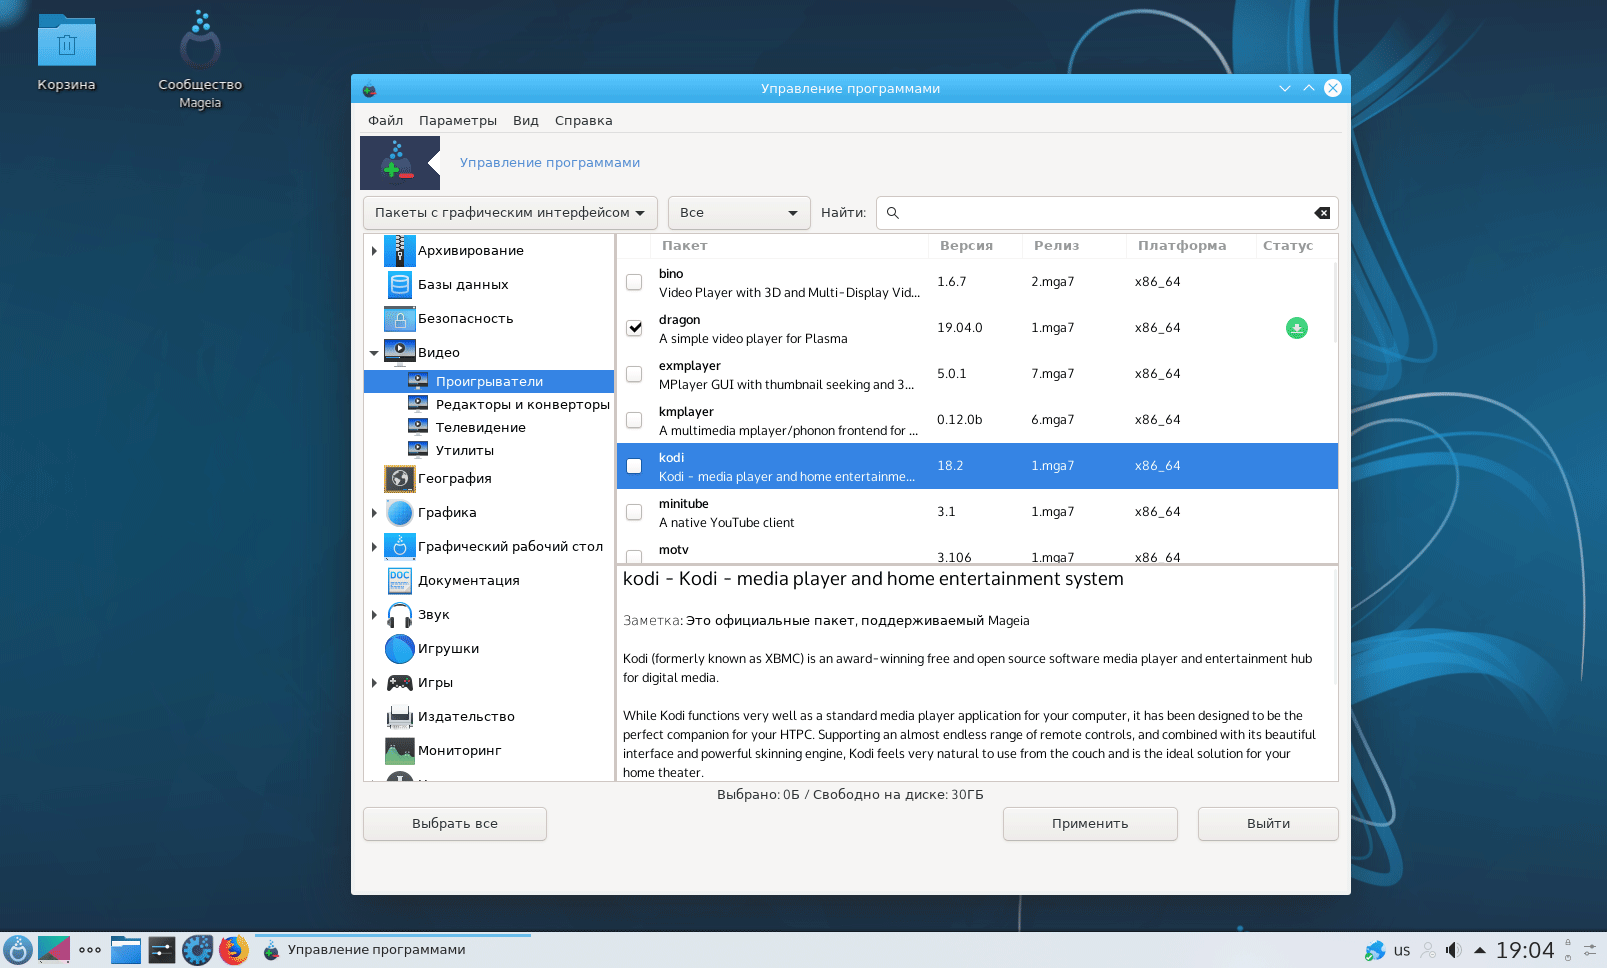Viewport: 1607px width, 968px height.
Task: Open the graphical interface packages filter dropdown
Action: (509, 213)
